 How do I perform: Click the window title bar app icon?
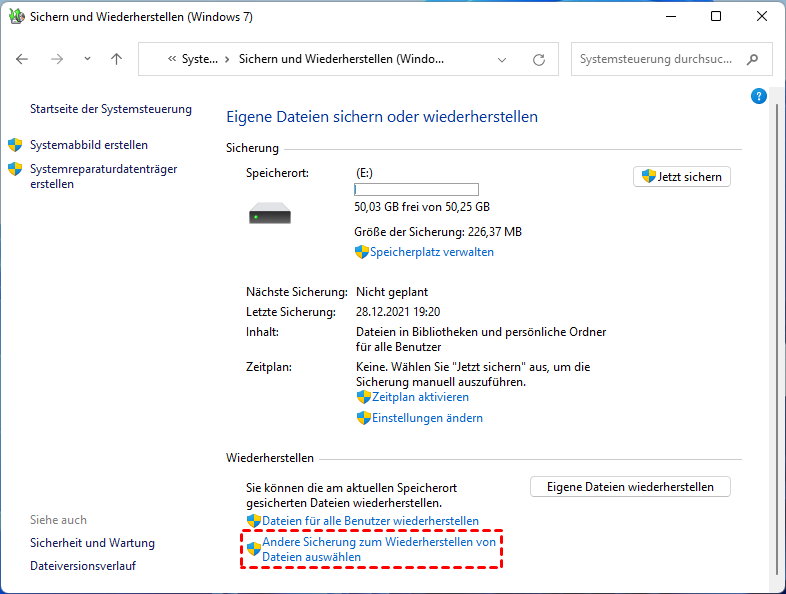click(17, 17)
